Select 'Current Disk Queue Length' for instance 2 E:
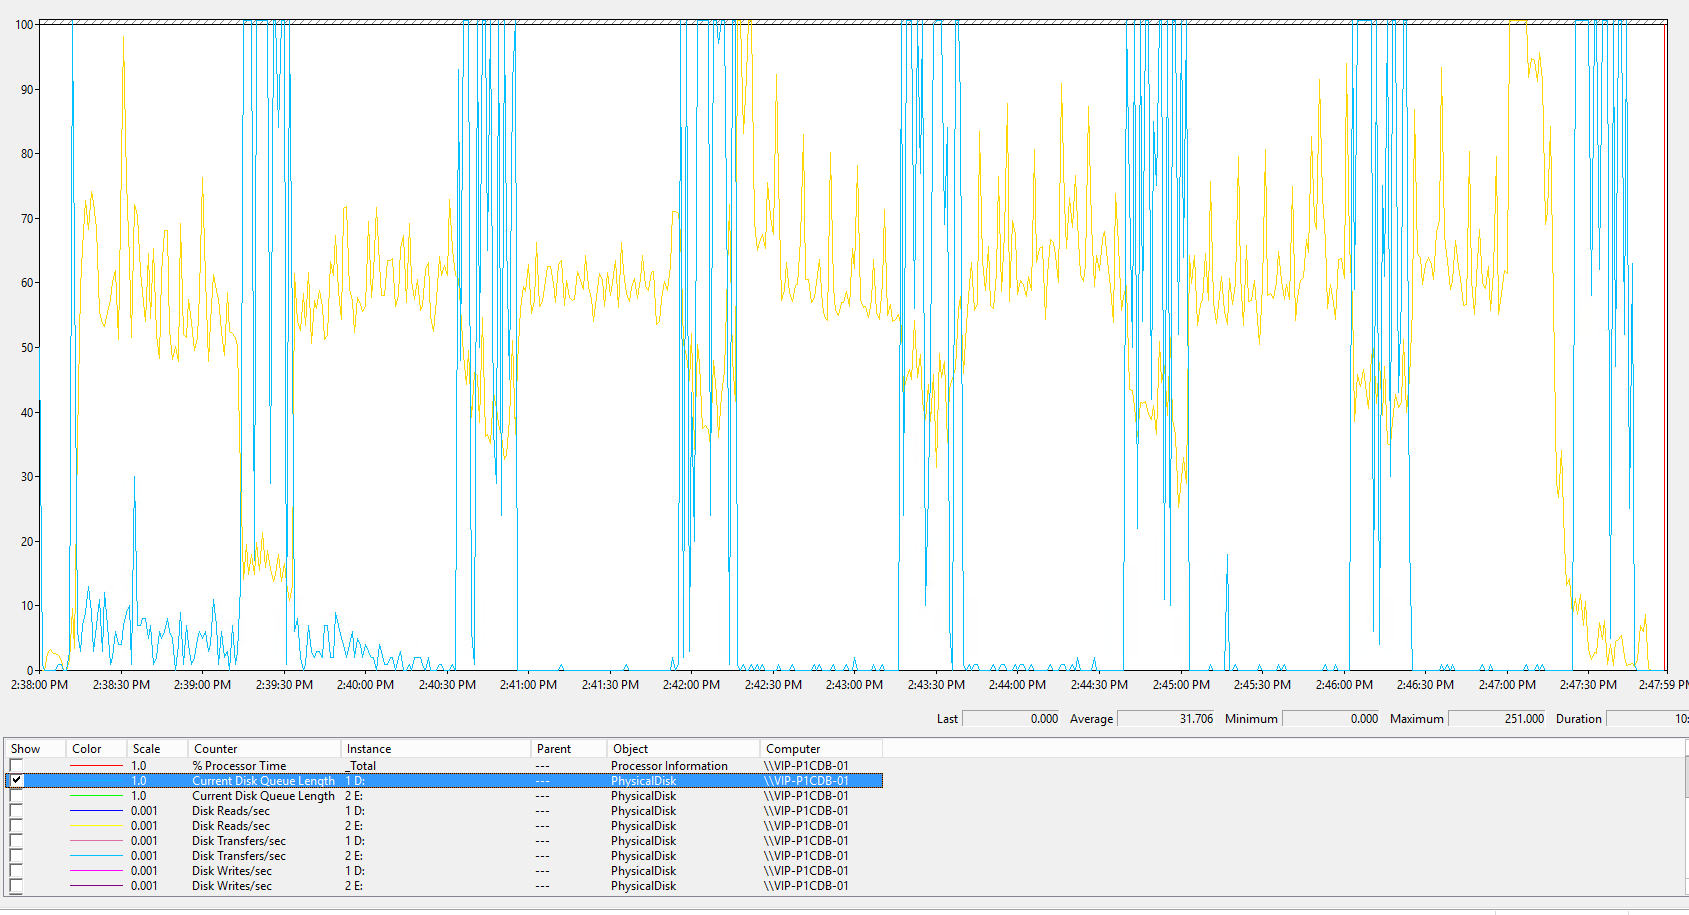The width and height of the screenshot is (1689, 915). 263,796
